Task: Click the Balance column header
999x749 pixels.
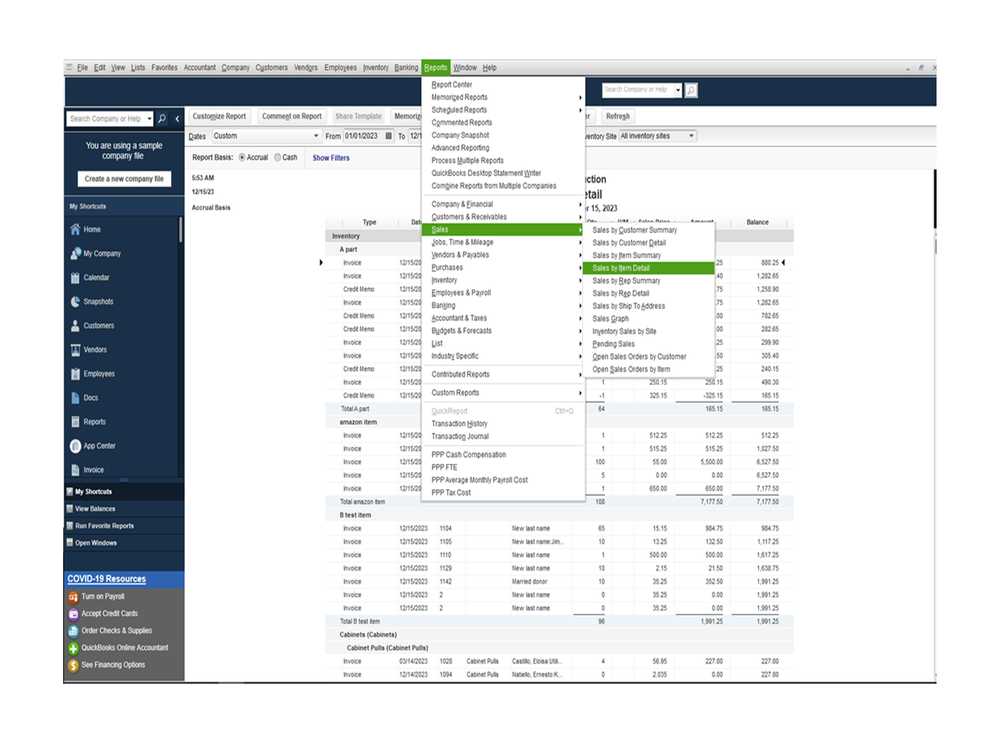Action: pyautogui.click(x=757, y=222)
